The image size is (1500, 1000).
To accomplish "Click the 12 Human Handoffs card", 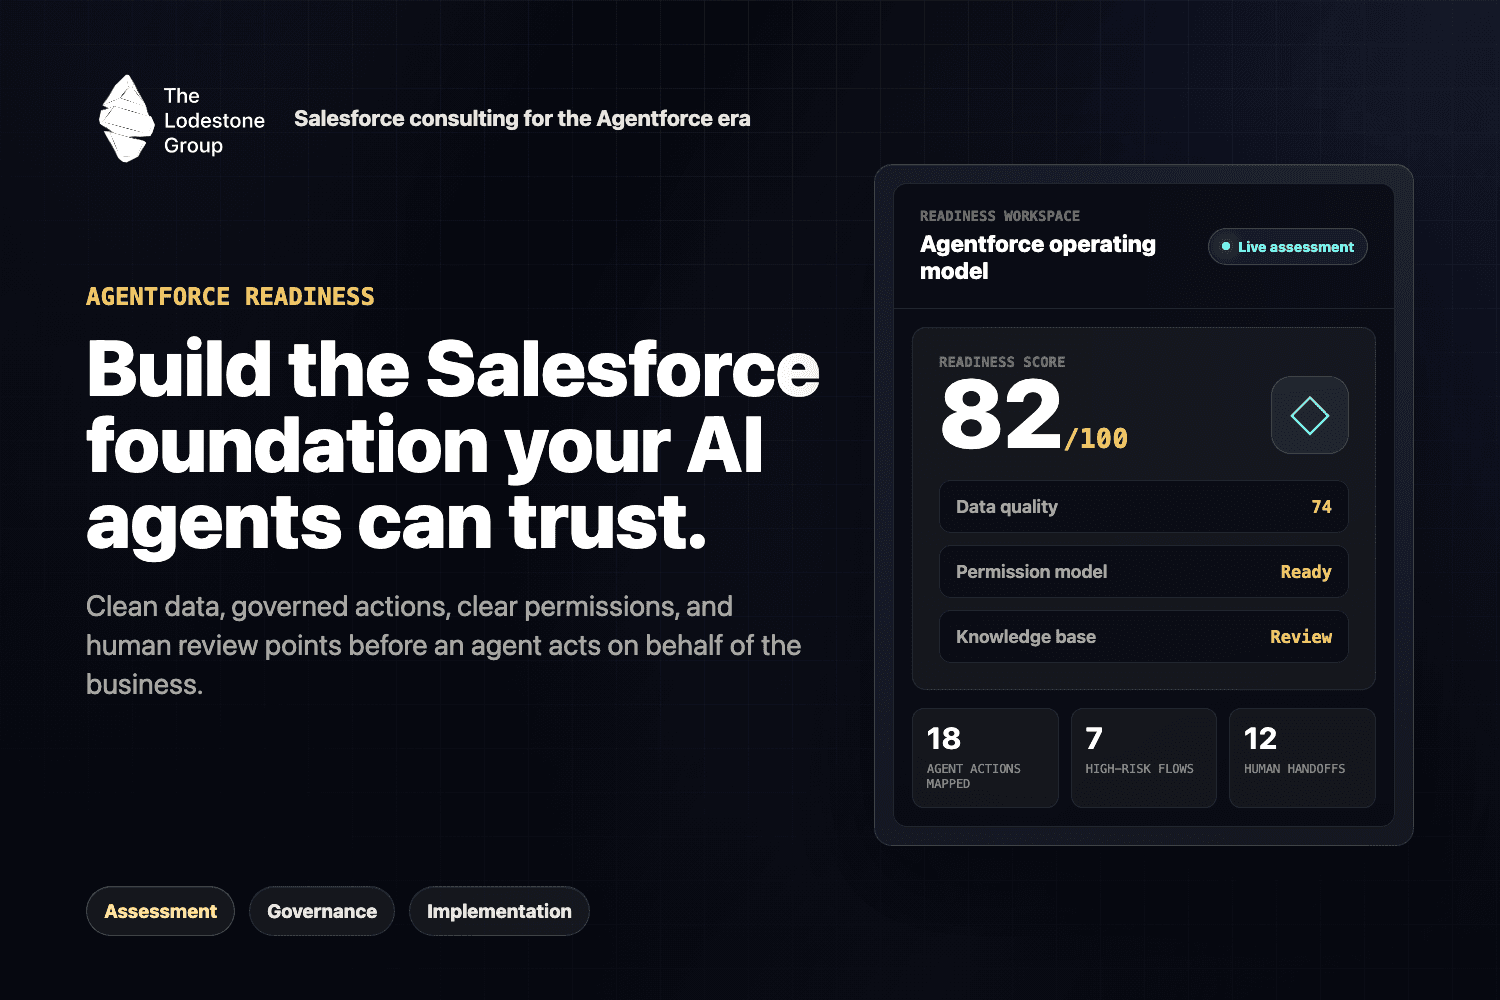I will click(x=1302, y=758).
